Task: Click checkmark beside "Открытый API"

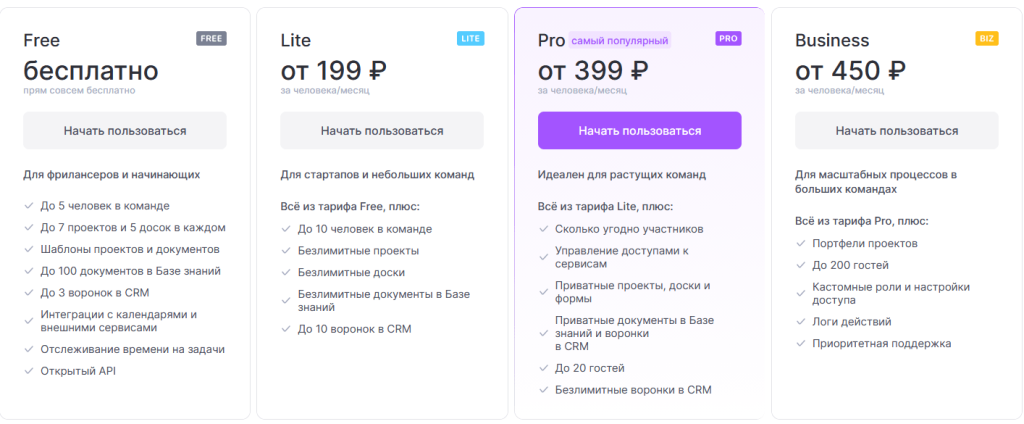Action: point(28,371)
